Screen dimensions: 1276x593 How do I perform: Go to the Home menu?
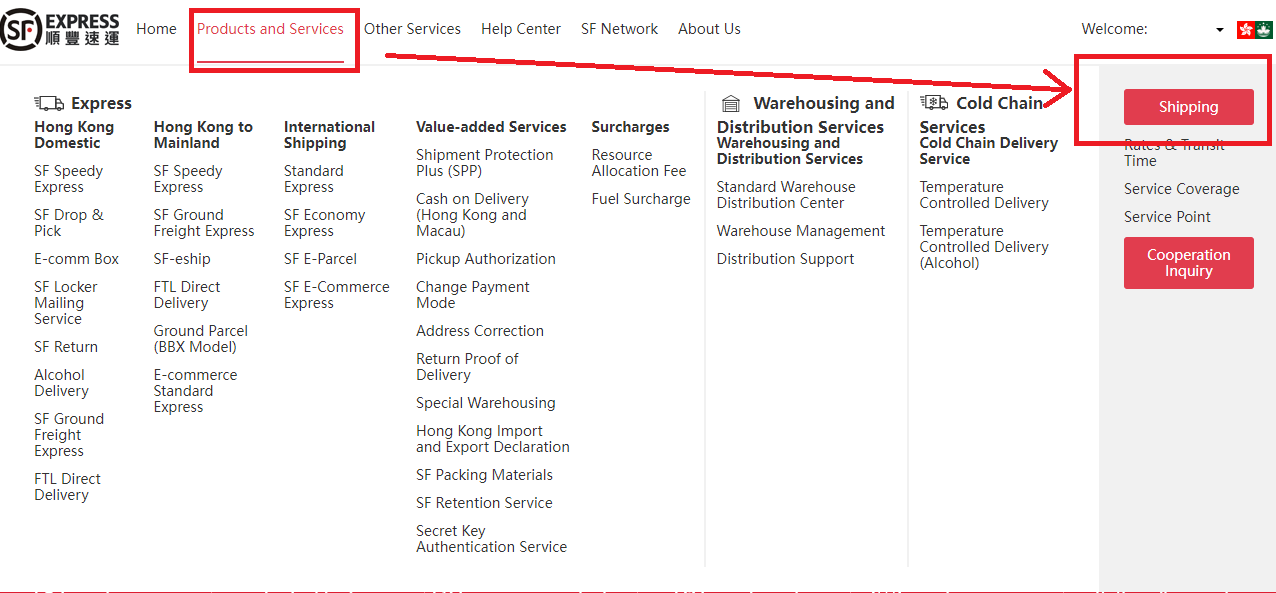[156, 29]
